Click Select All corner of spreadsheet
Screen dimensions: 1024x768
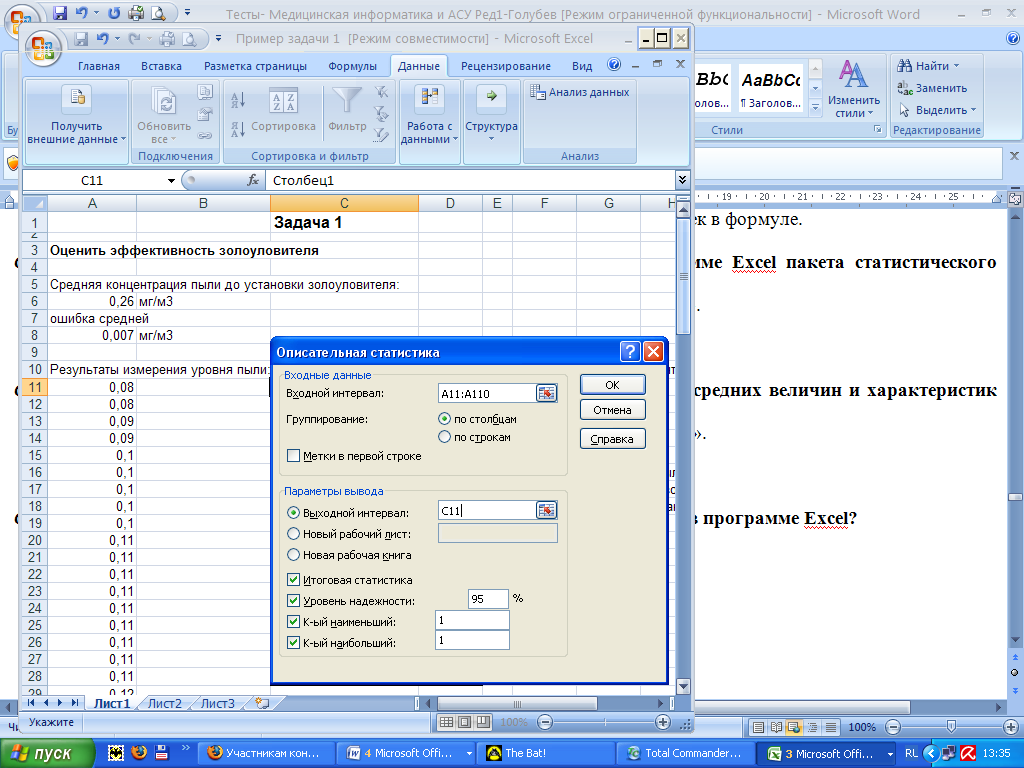pos(35,203)
